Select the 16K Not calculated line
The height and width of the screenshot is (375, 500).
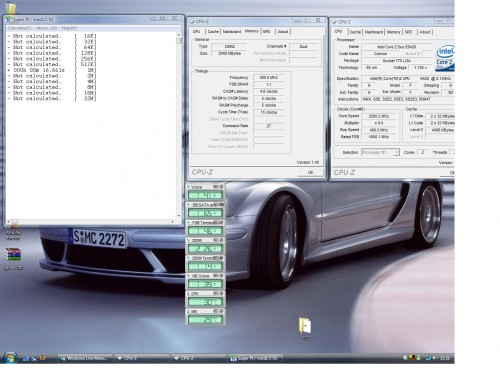[52, 36]
